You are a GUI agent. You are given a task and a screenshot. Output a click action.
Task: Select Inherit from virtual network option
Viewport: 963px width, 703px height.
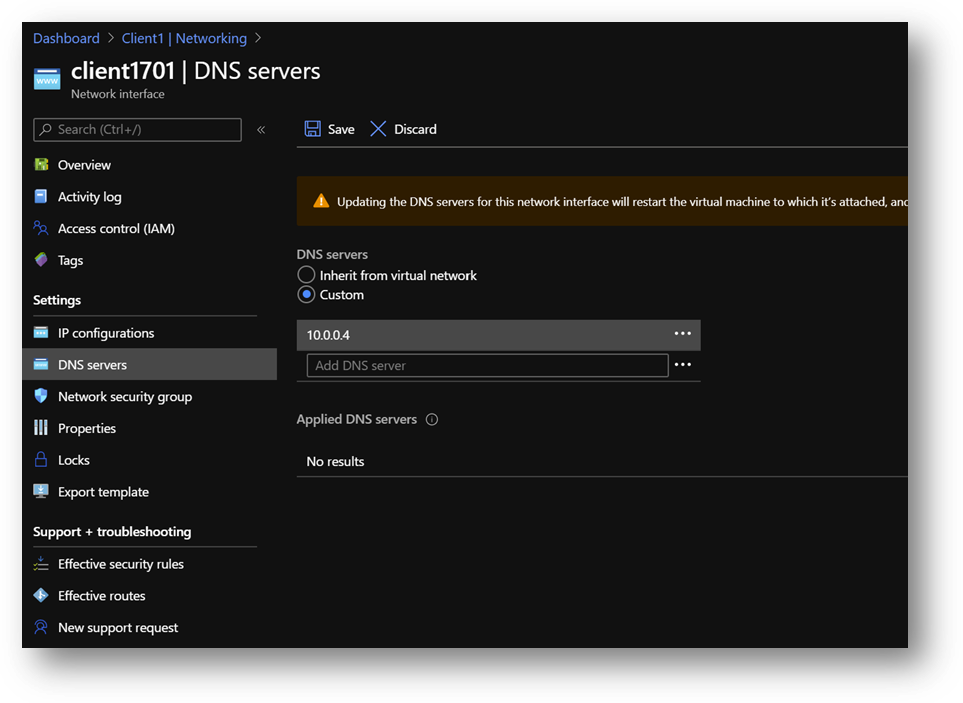(x=307, y=275)
